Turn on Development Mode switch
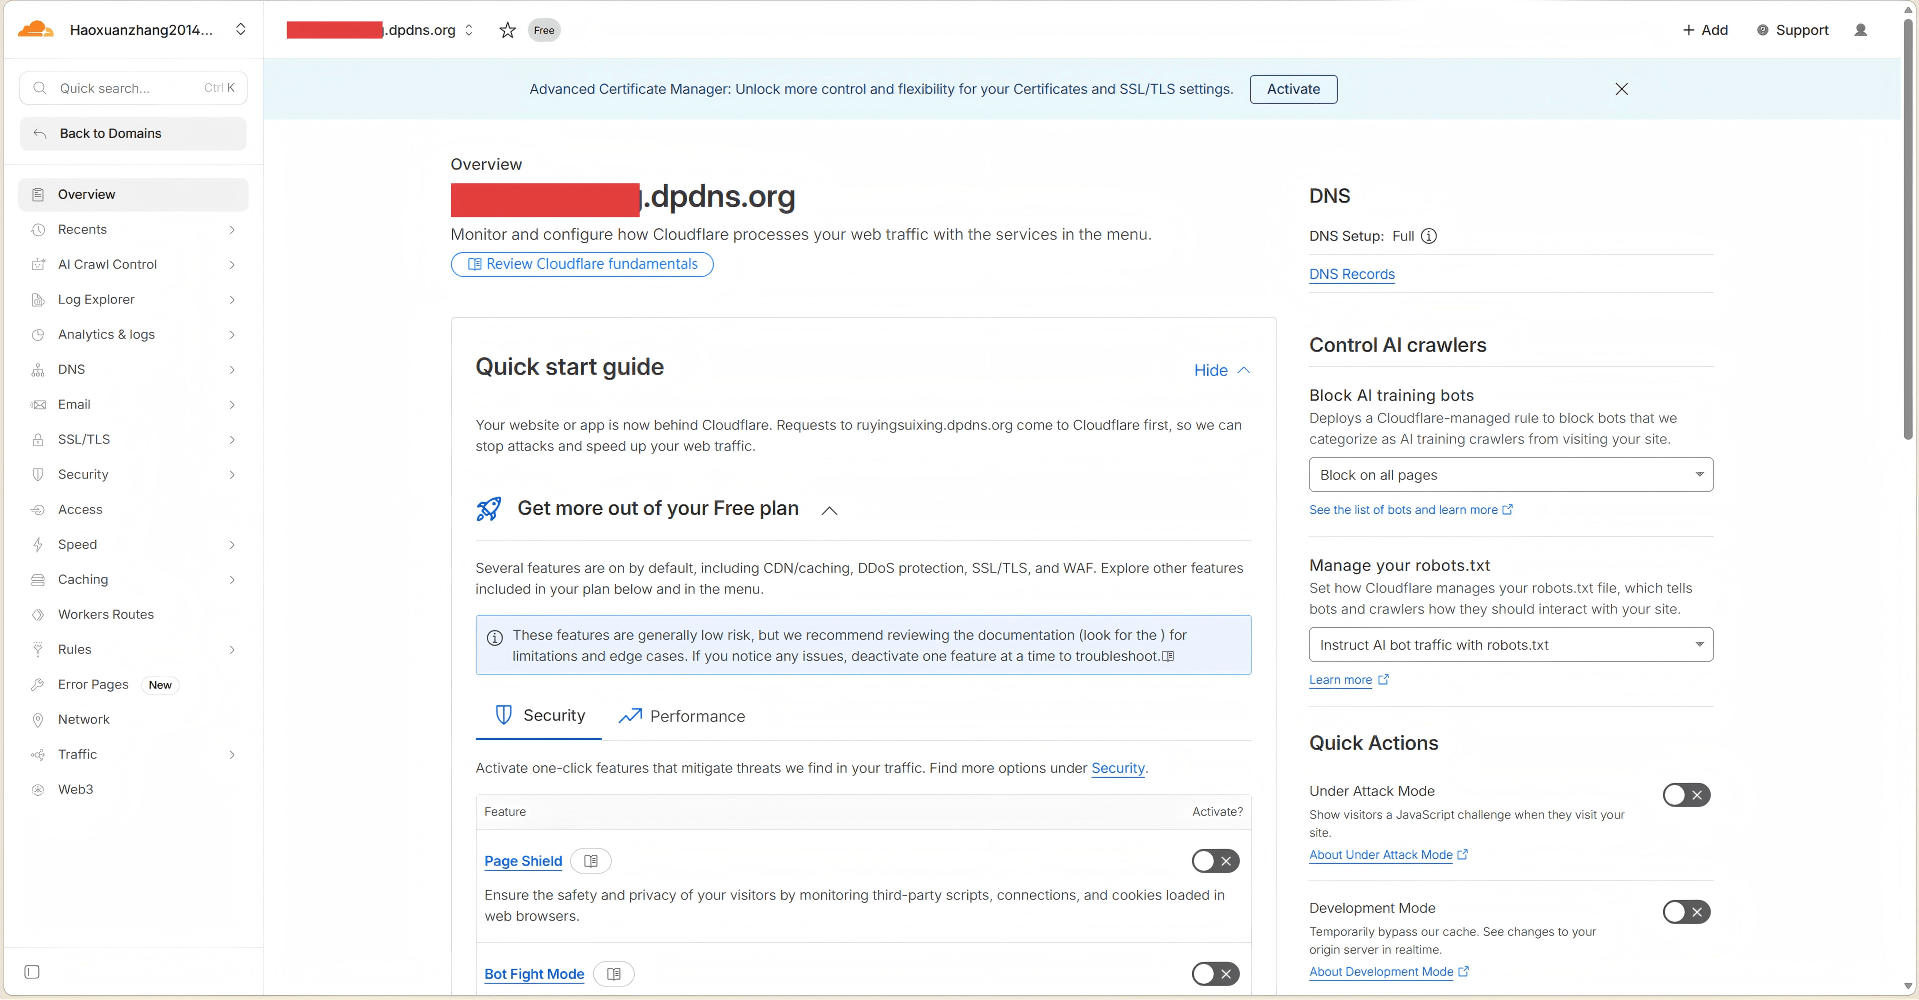This screenshot has width=1919, height=1000. 1686,912
